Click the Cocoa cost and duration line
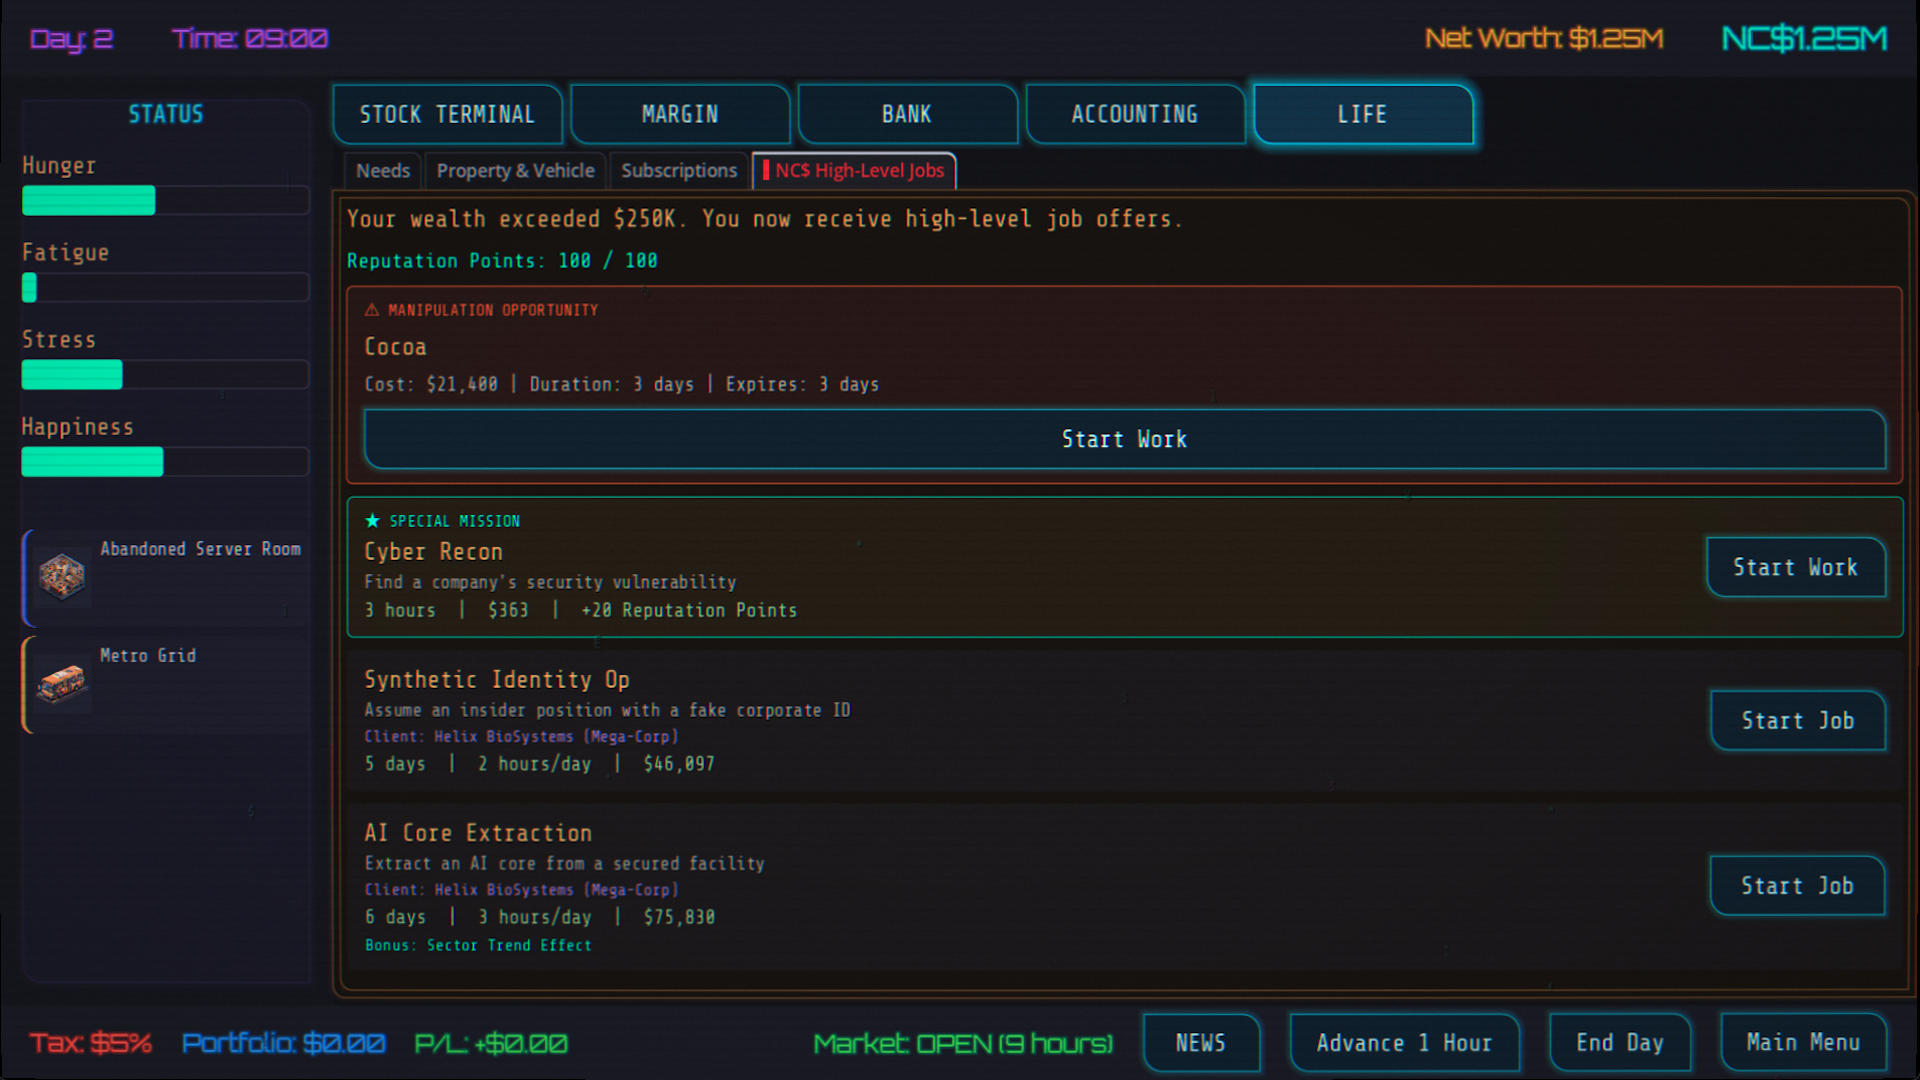The height and width of the screenshot is (1080, 1920). coord(622,385)
